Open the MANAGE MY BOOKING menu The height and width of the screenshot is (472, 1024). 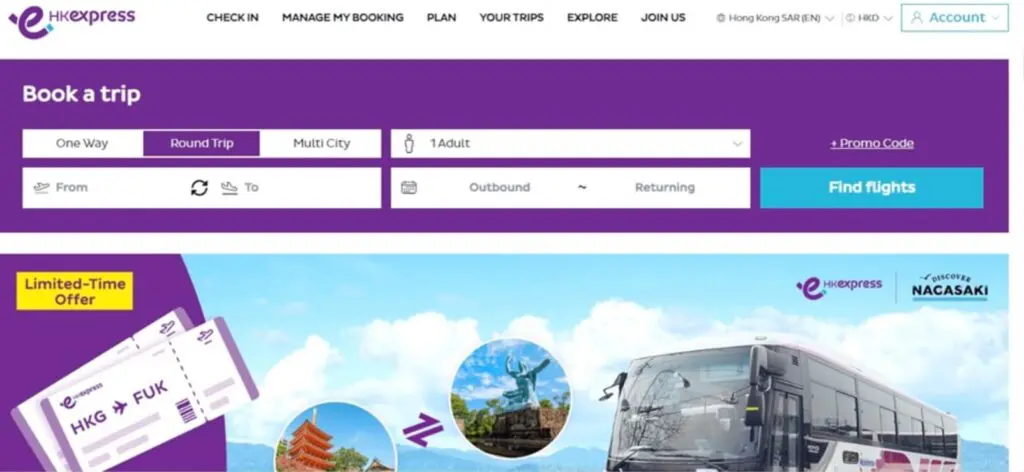(343, 18)
